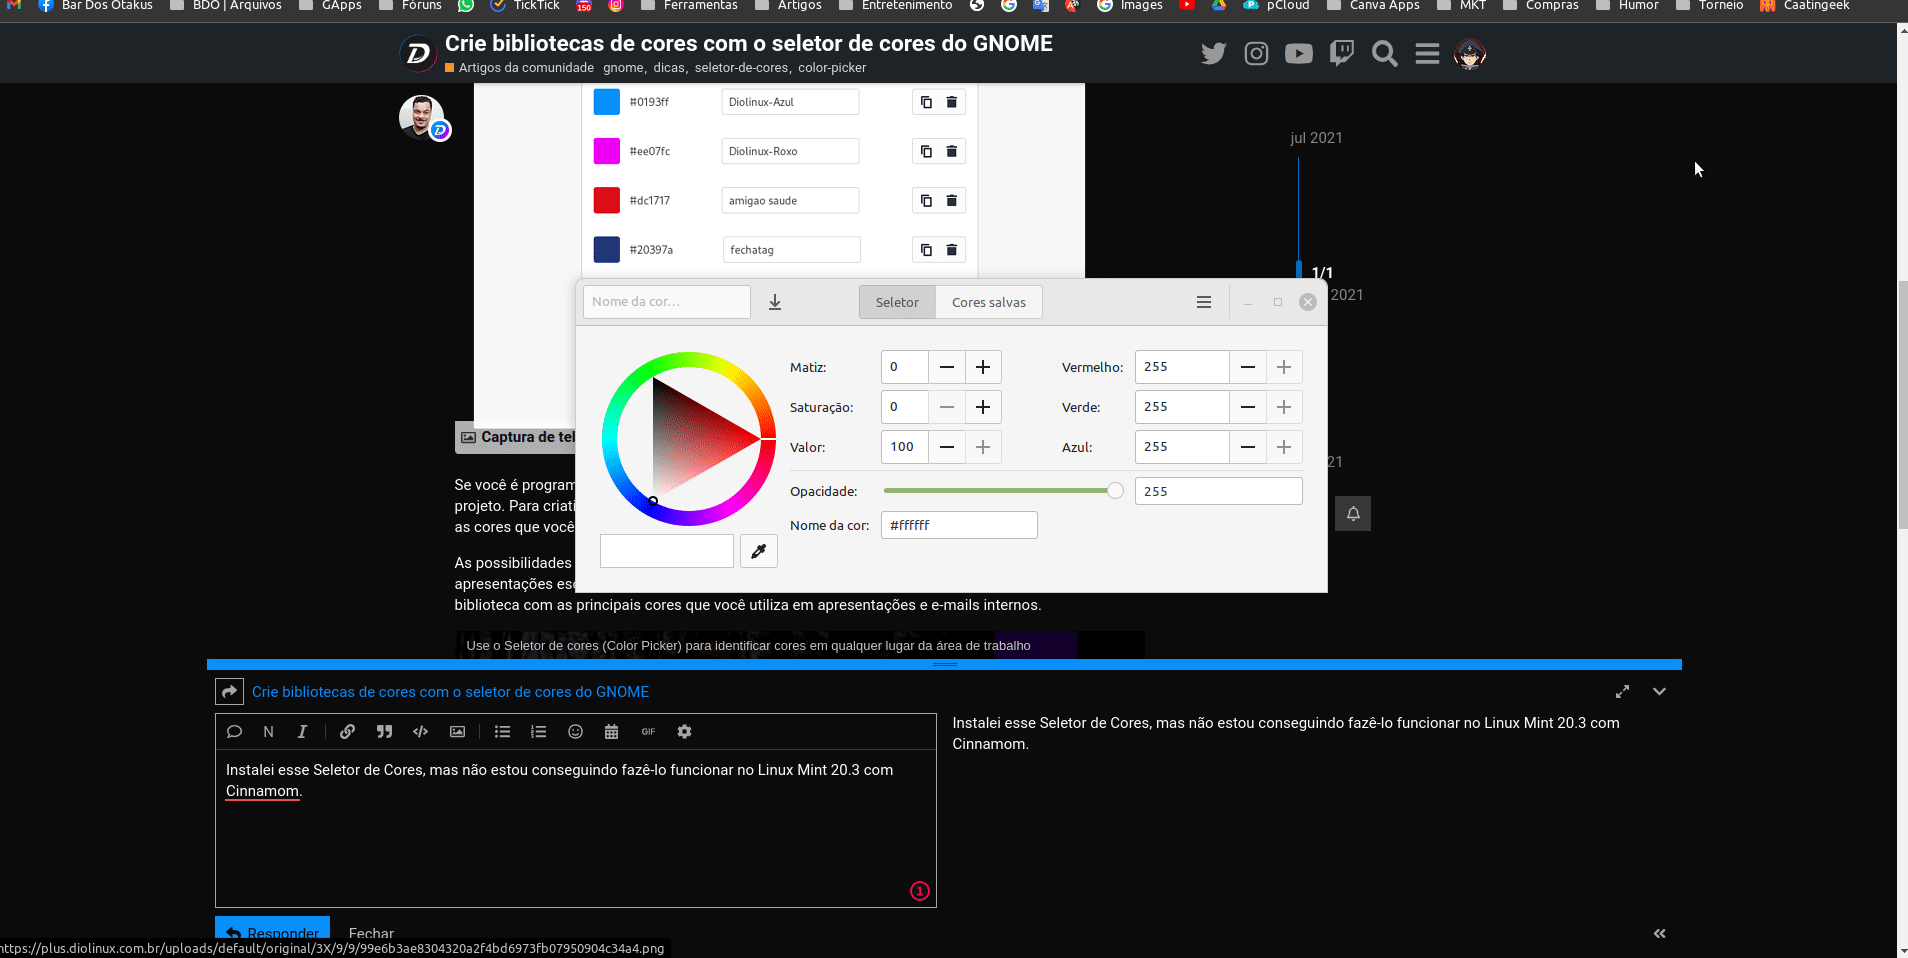This screenshot has height=958, width=1908.
Task: Open the Instagram link in header
Action: (x=1256, y=54)
